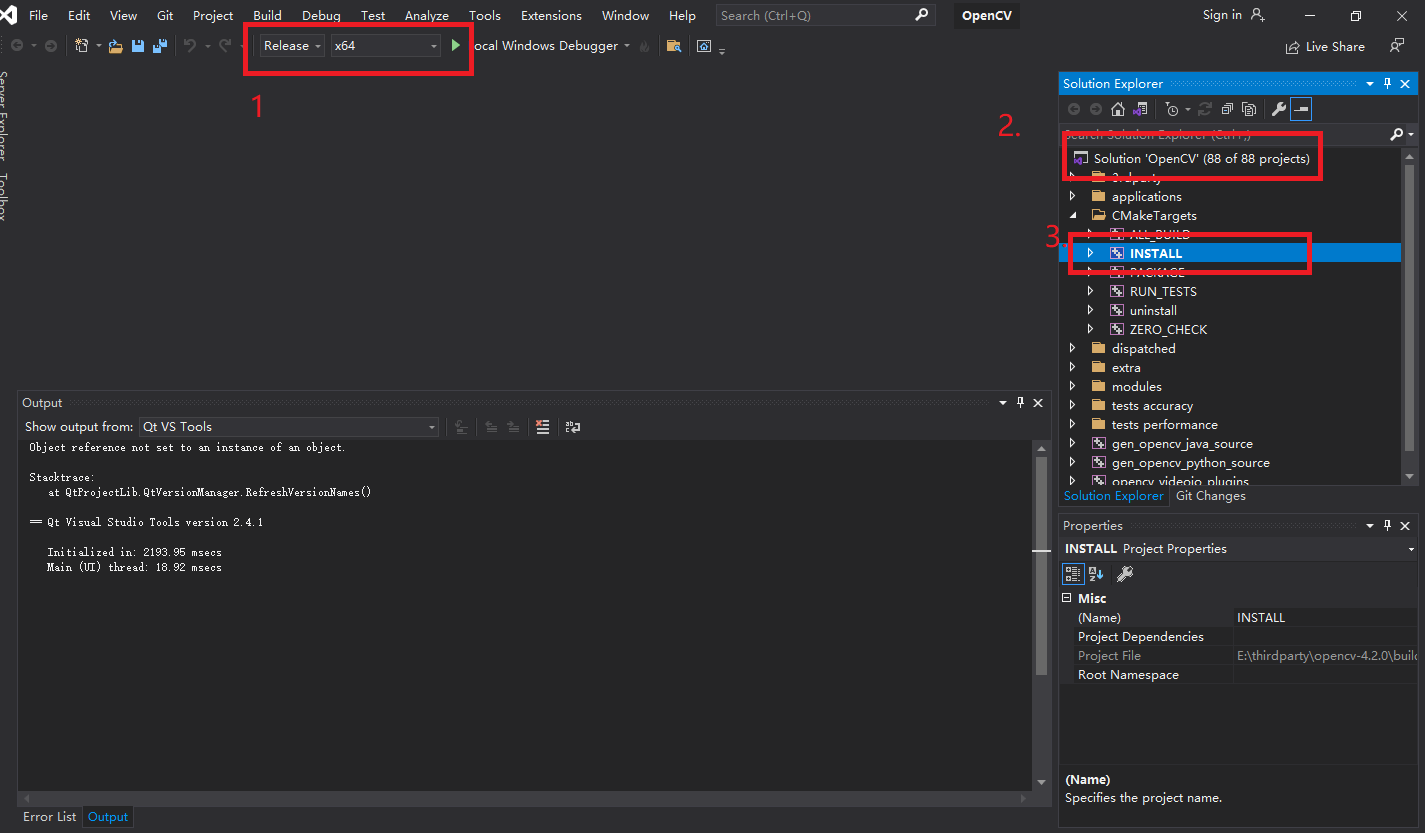
Task: Open the Debug menu
Action: 321,15
